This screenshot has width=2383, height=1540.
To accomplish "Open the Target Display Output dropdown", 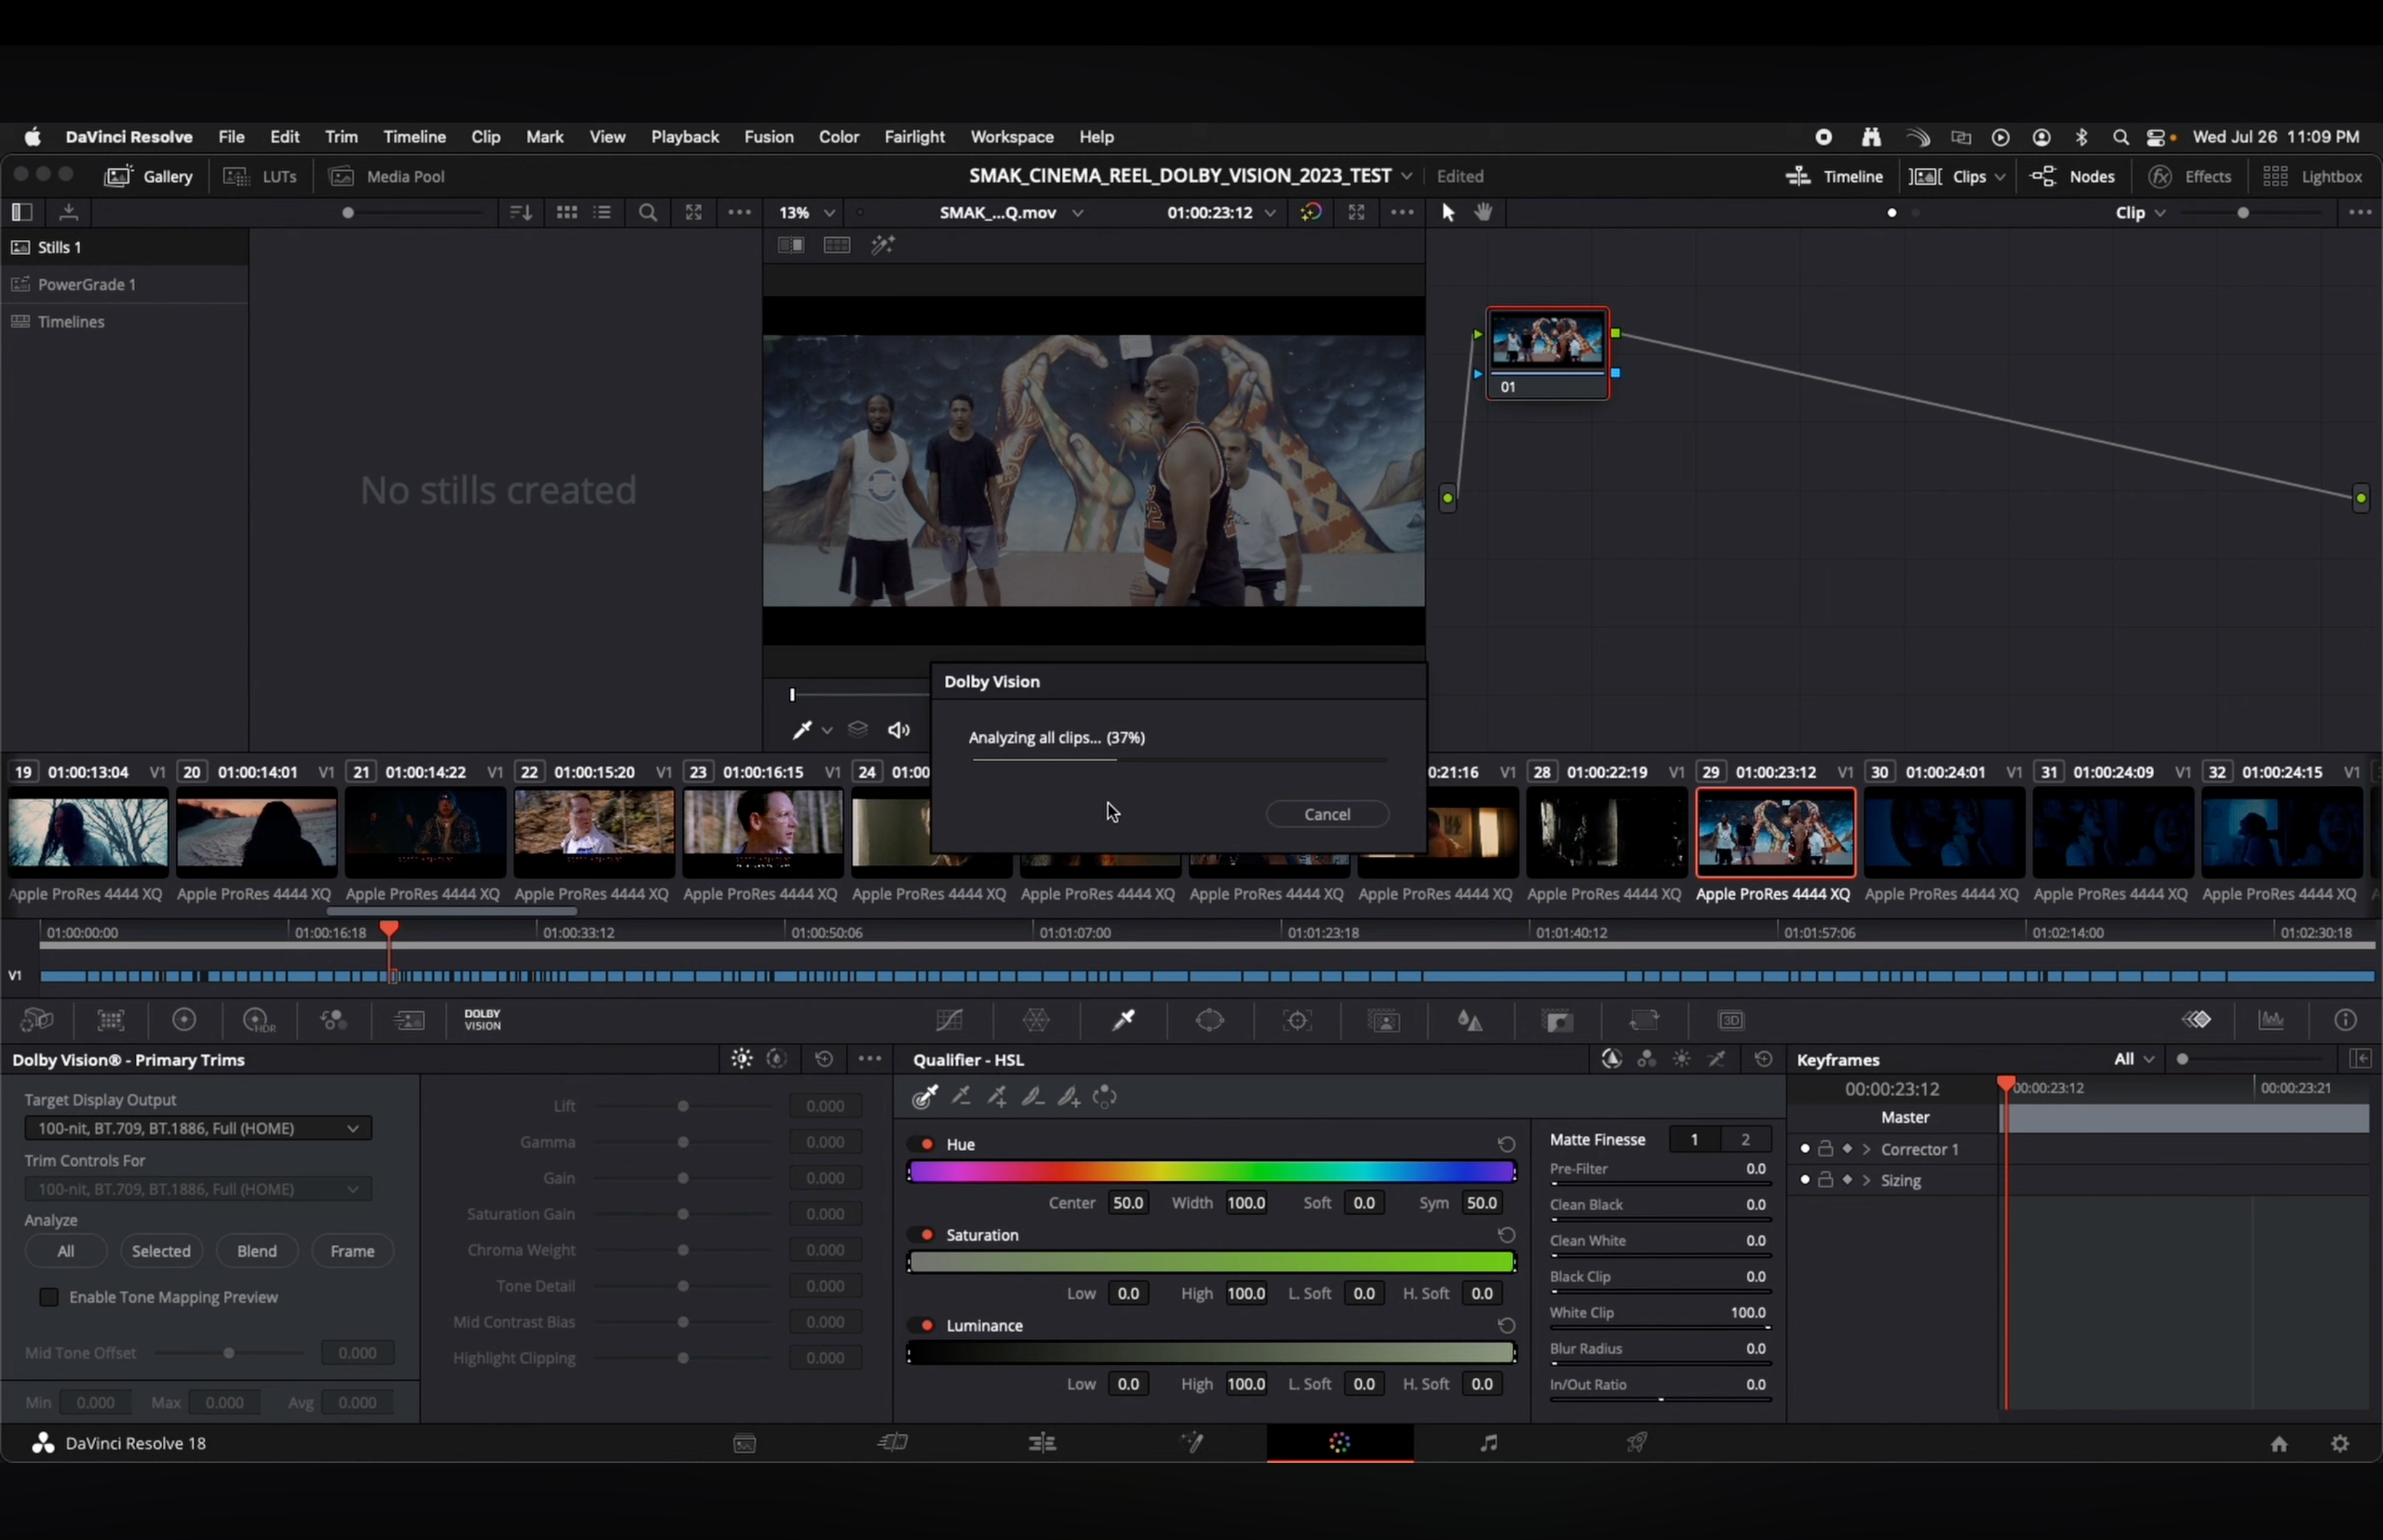I will tap(198, 1128).
